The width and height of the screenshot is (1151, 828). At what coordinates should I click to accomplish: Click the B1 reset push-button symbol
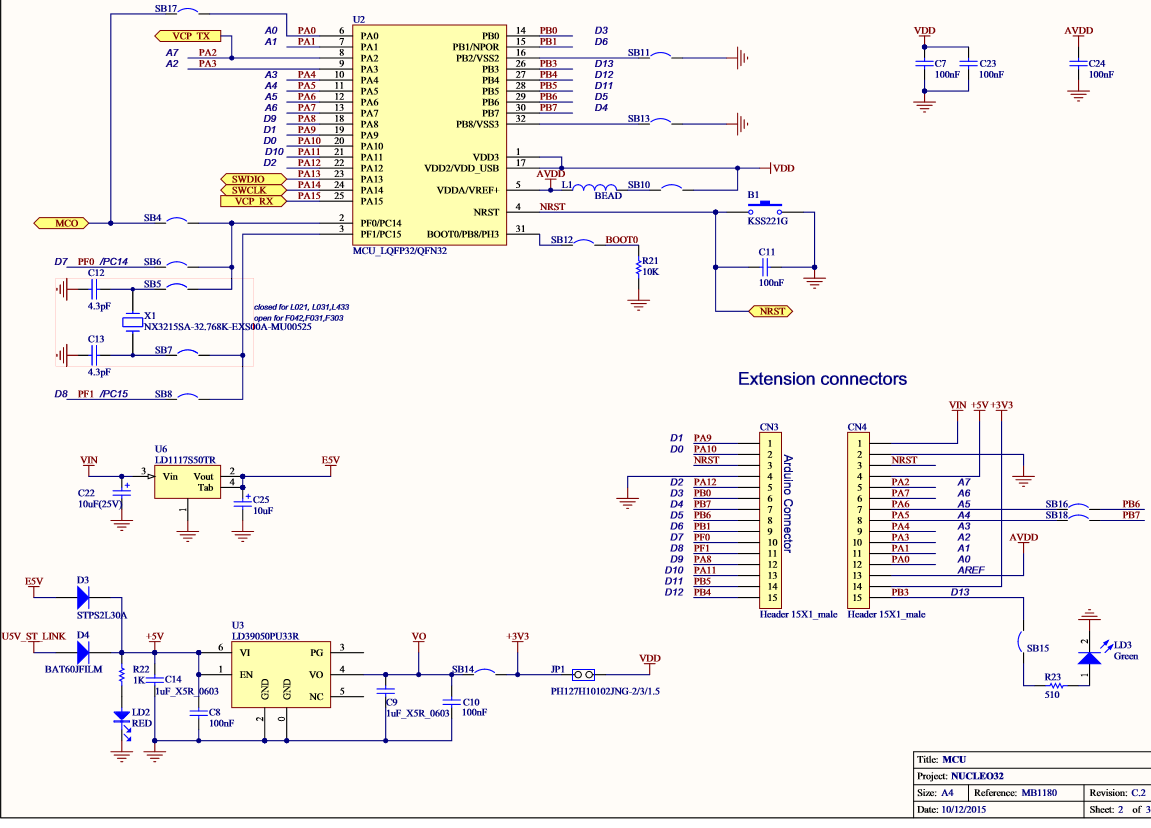coord(767,211)
